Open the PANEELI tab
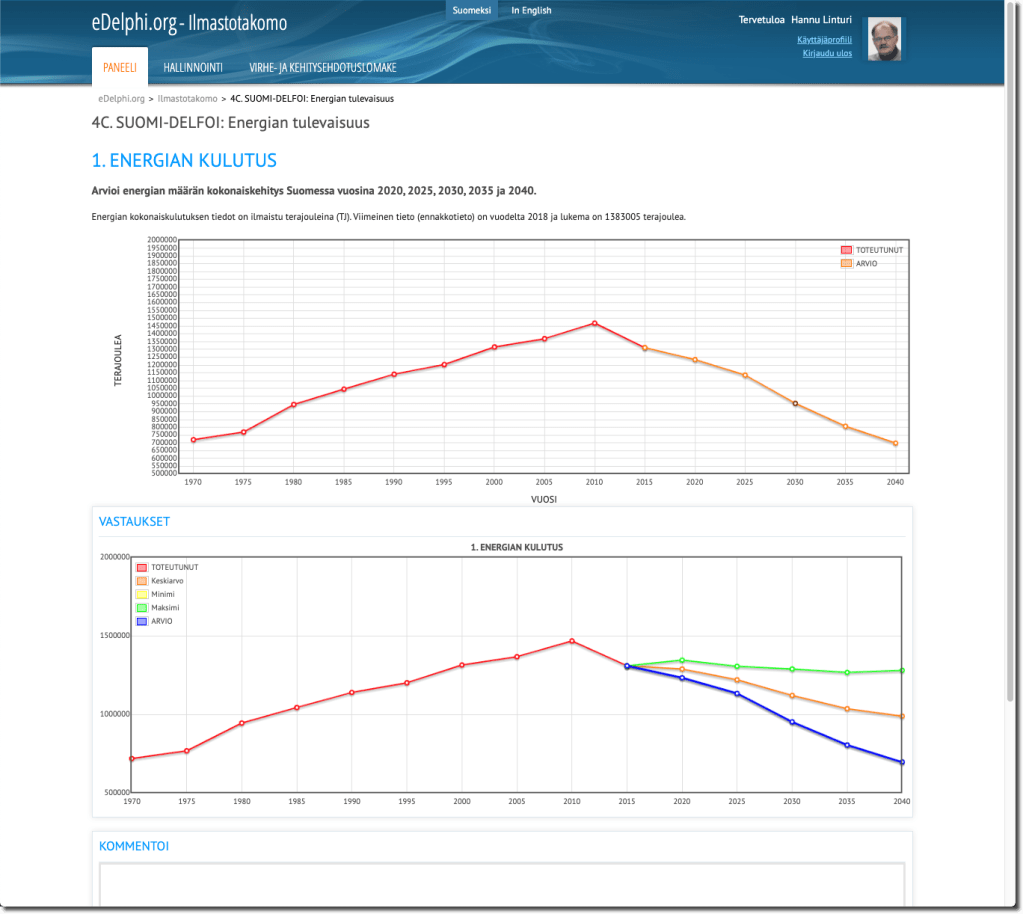The width and height of the screenshot is (1023, 914). point(120,67)
